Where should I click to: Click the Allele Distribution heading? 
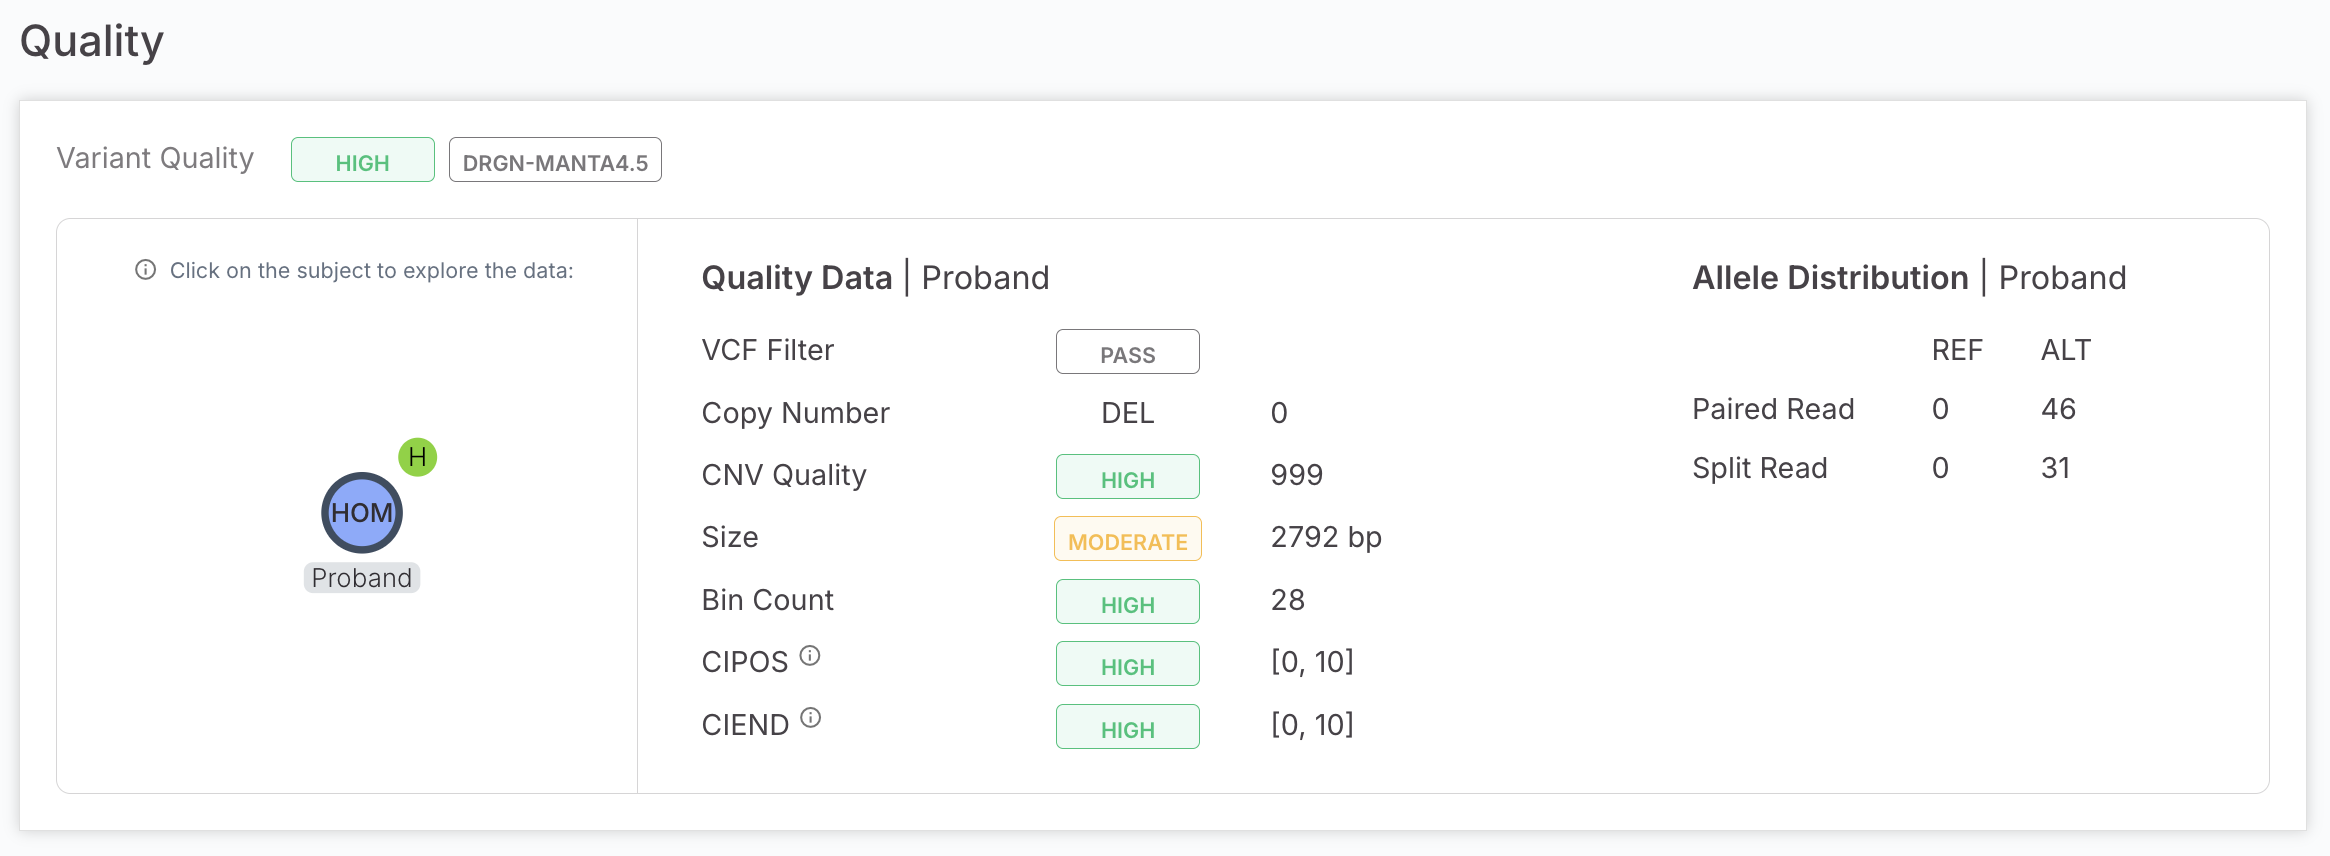tap(1830, 278)
